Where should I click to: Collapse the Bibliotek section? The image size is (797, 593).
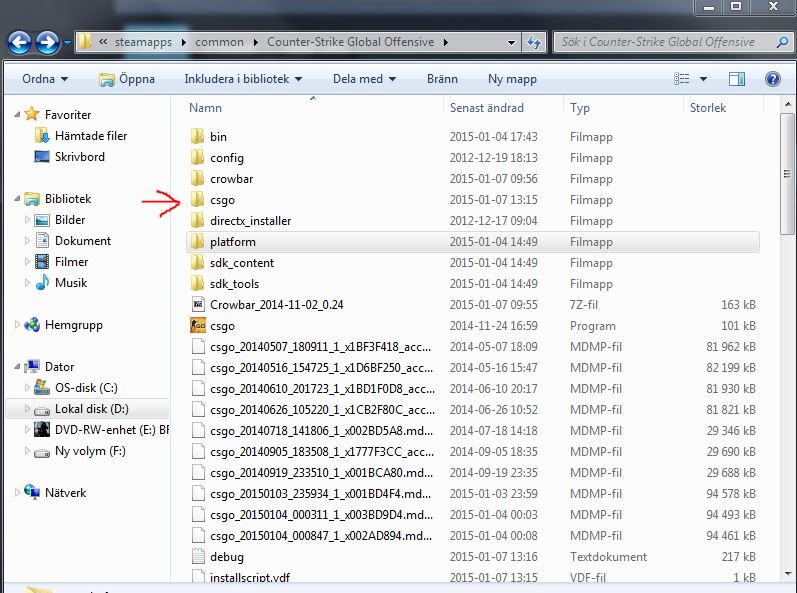pyautogui.click(x=17, y=198)
